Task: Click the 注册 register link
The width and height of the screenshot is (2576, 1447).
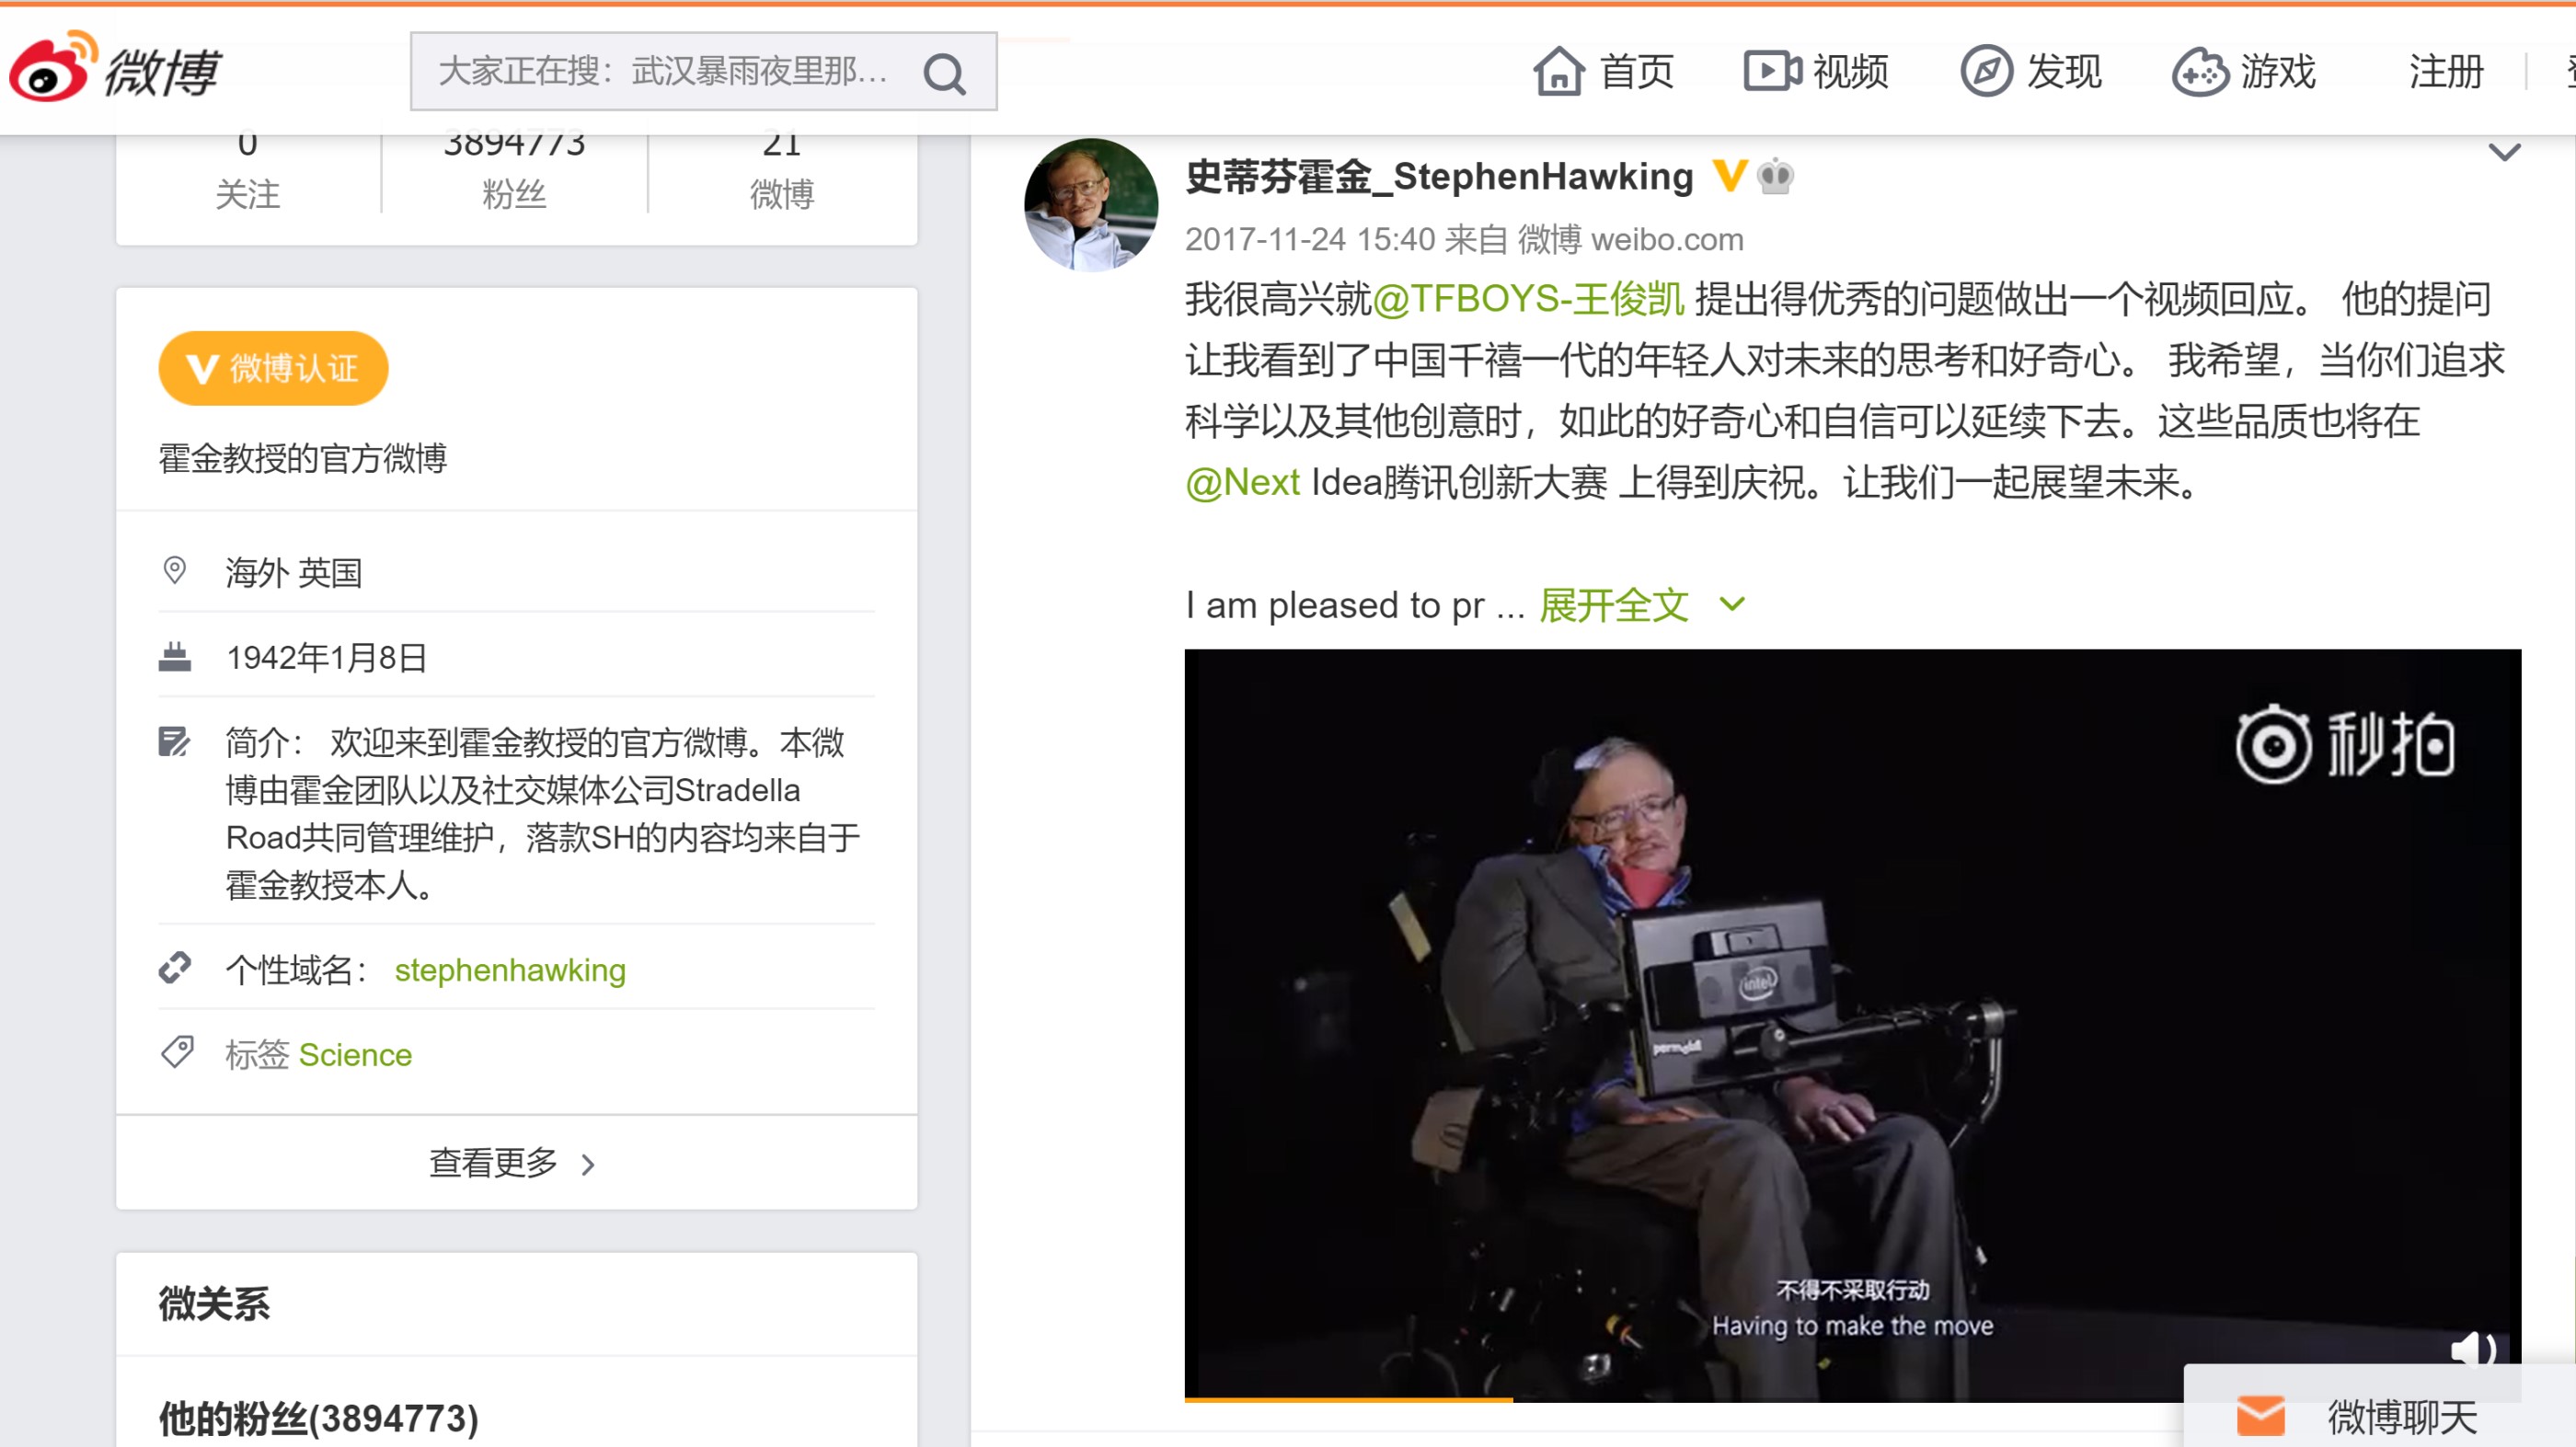Action: pyautogui.click(x=2445, y=71)
